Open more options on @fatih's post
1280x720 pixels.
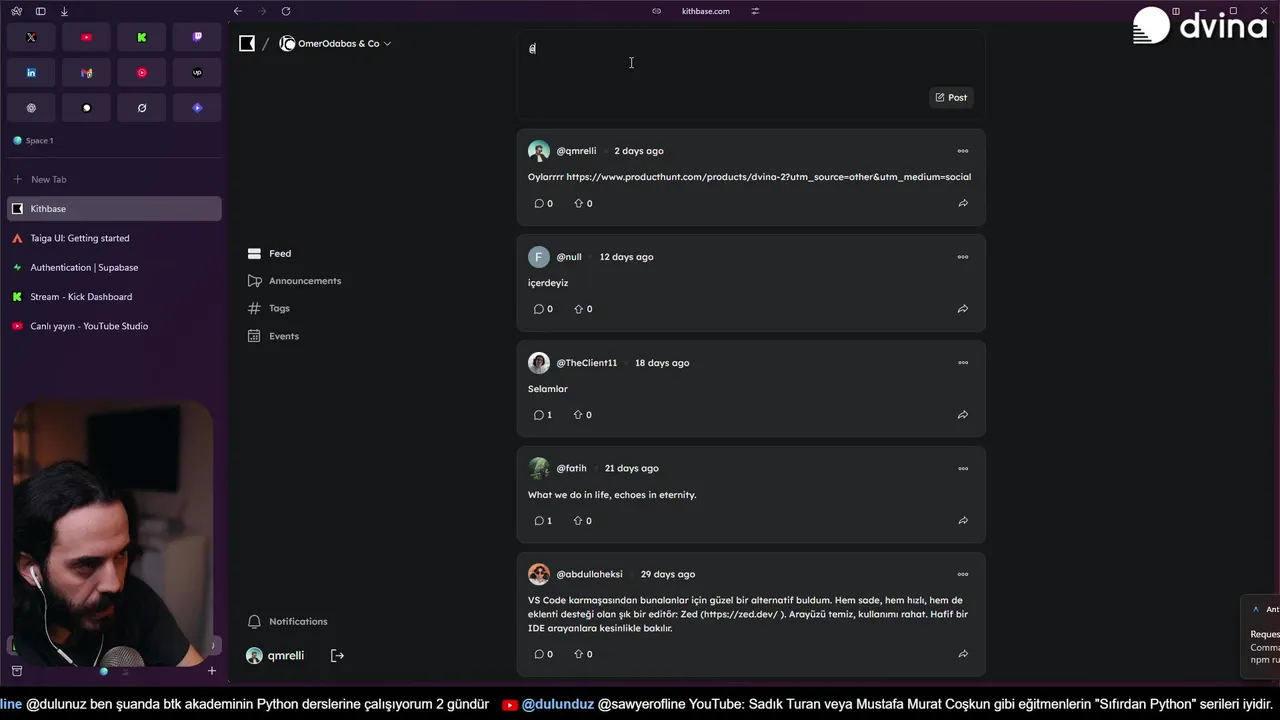click(963, 468)
